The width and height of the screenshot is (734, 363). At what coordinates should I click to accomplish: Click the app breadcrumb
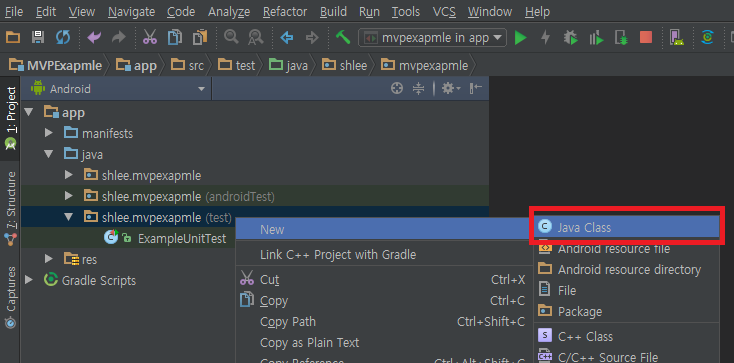pos(136,66)
